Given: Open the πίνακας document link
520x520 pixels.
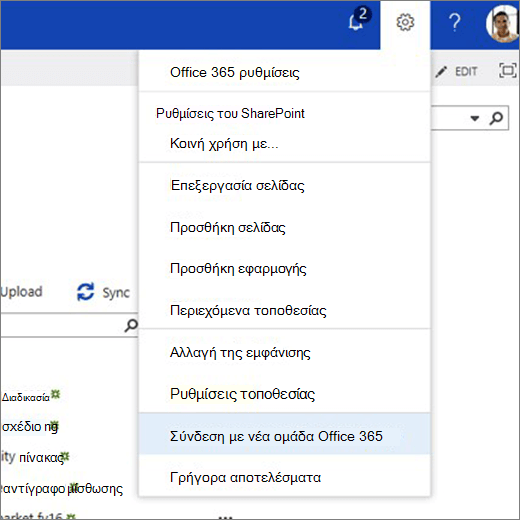Looking at the screenshot, I should (x=41, y=458).
